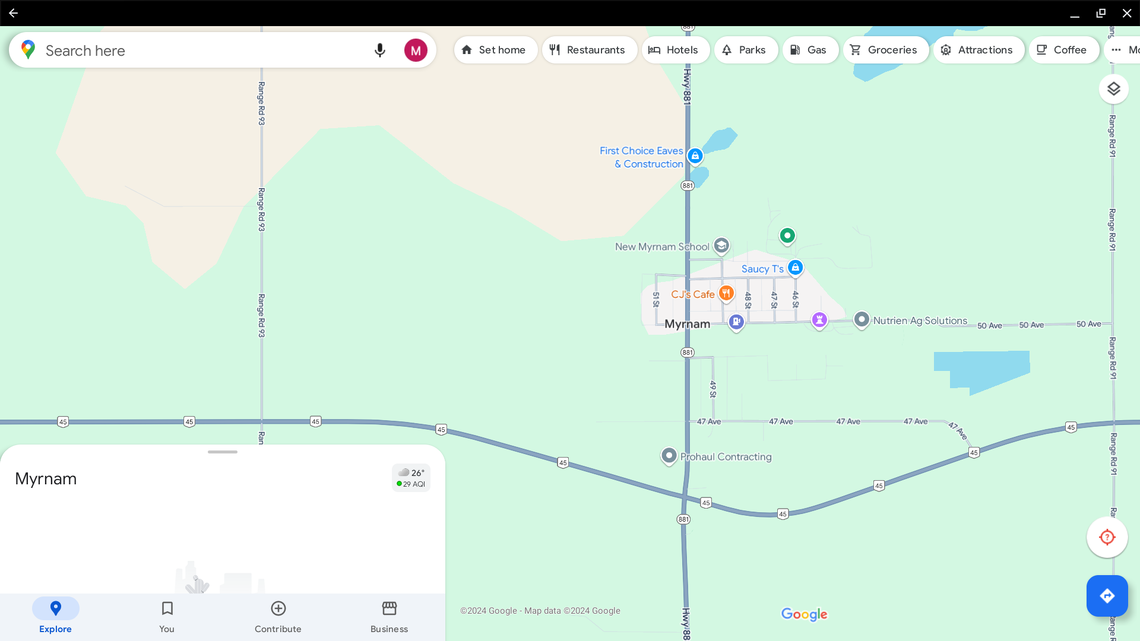Maximize the window from title bar

click(x=1101, y=13)
